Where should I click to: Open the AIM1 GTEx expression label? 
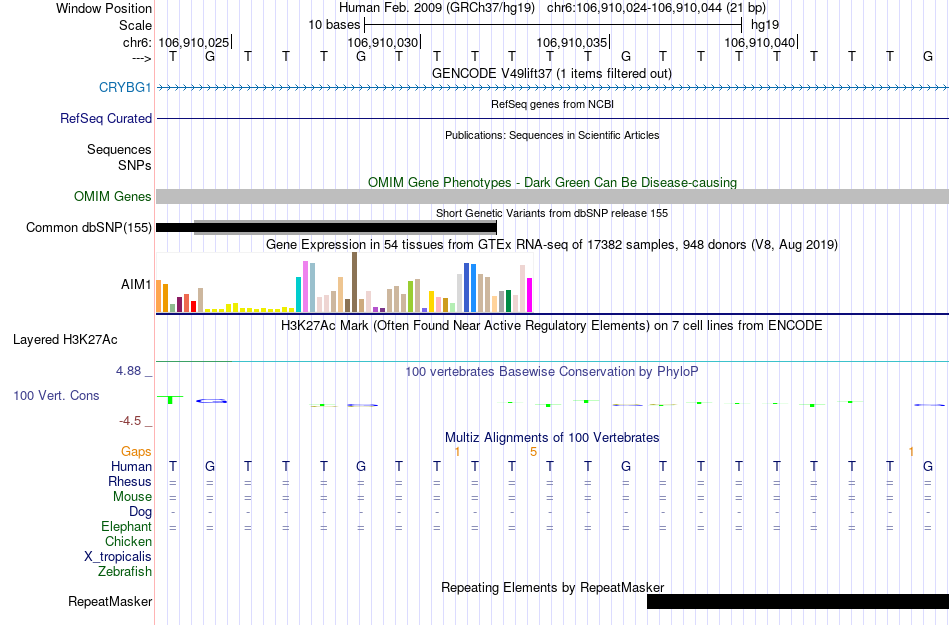tap(136, 284)
